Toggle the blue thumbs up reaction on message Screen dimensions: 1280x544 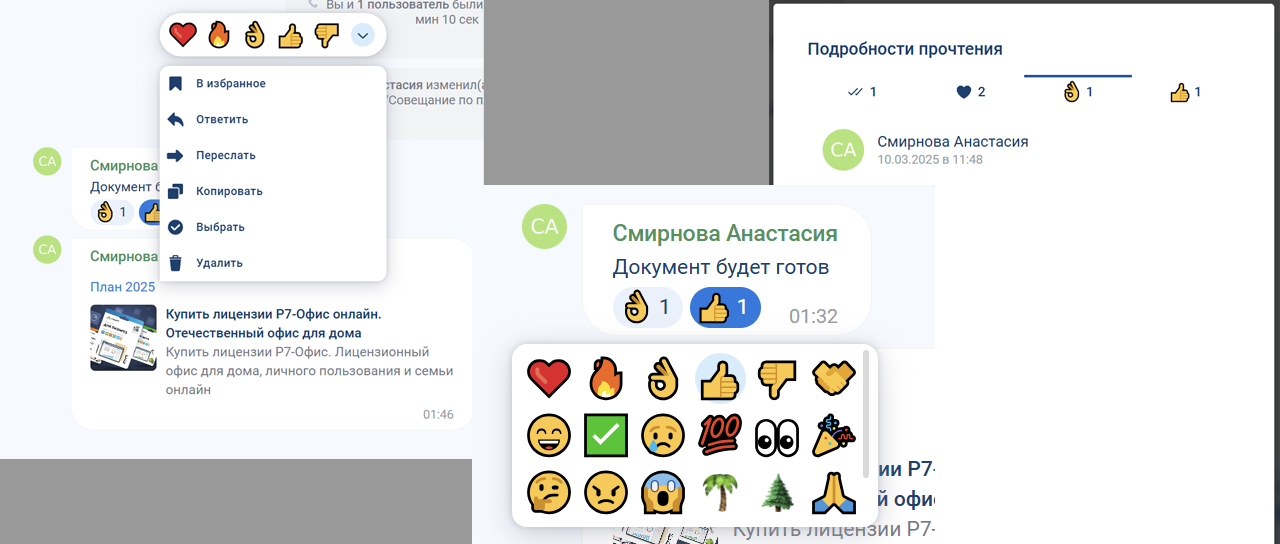click(x=725, y=308)
